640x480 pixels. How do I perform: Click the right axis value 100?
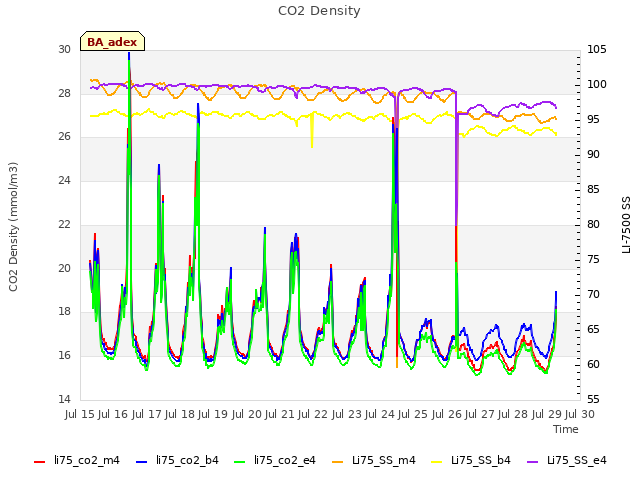597,84
